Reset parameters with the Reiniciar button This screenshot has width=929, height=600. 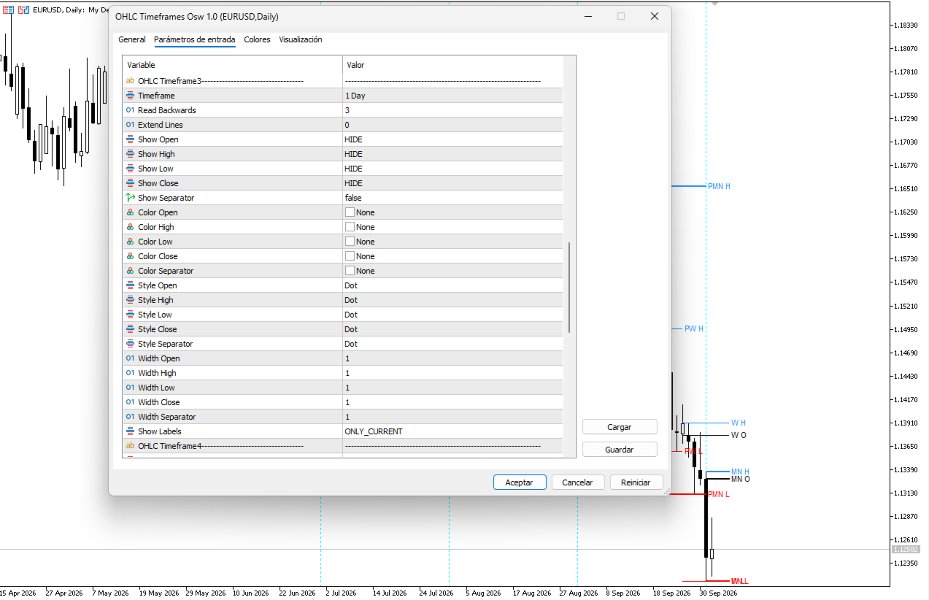click(636, 483)
